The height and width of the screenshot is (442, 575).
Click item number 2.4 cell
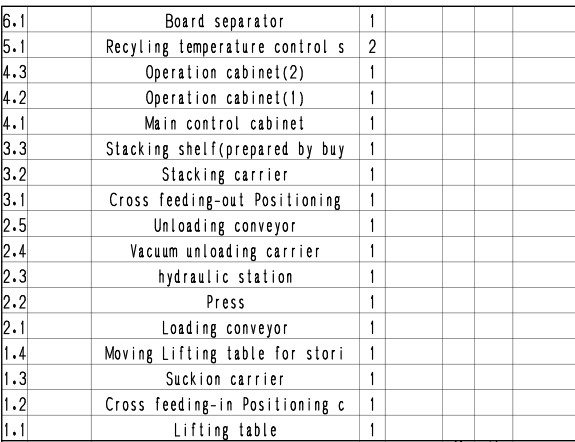15,251
